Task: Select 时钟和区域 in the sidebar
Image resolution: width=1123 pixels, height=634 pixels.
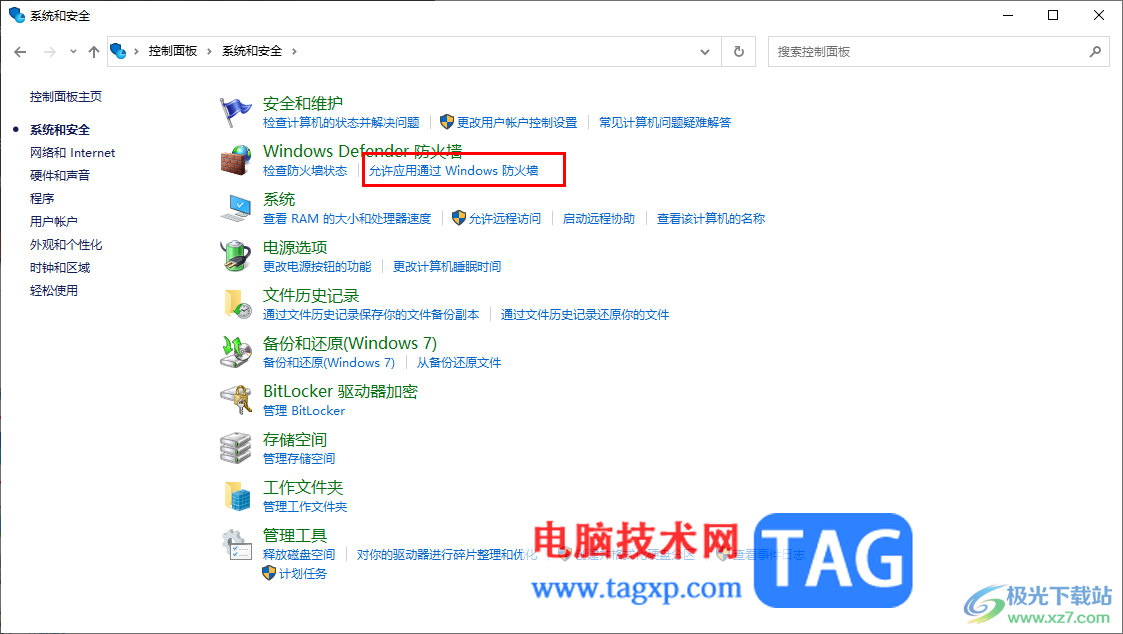Action: 60,267
